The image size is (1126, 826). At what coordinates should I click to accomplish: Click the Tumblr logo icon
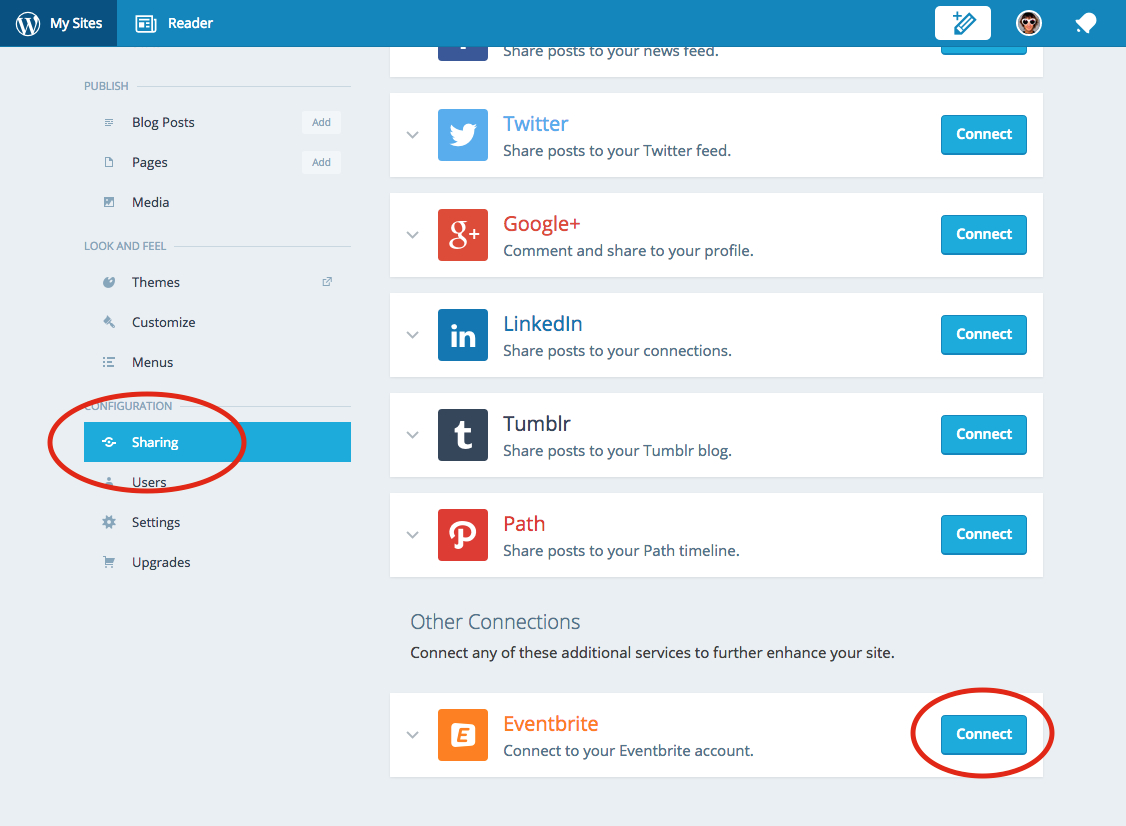click(x=462, y=435)
